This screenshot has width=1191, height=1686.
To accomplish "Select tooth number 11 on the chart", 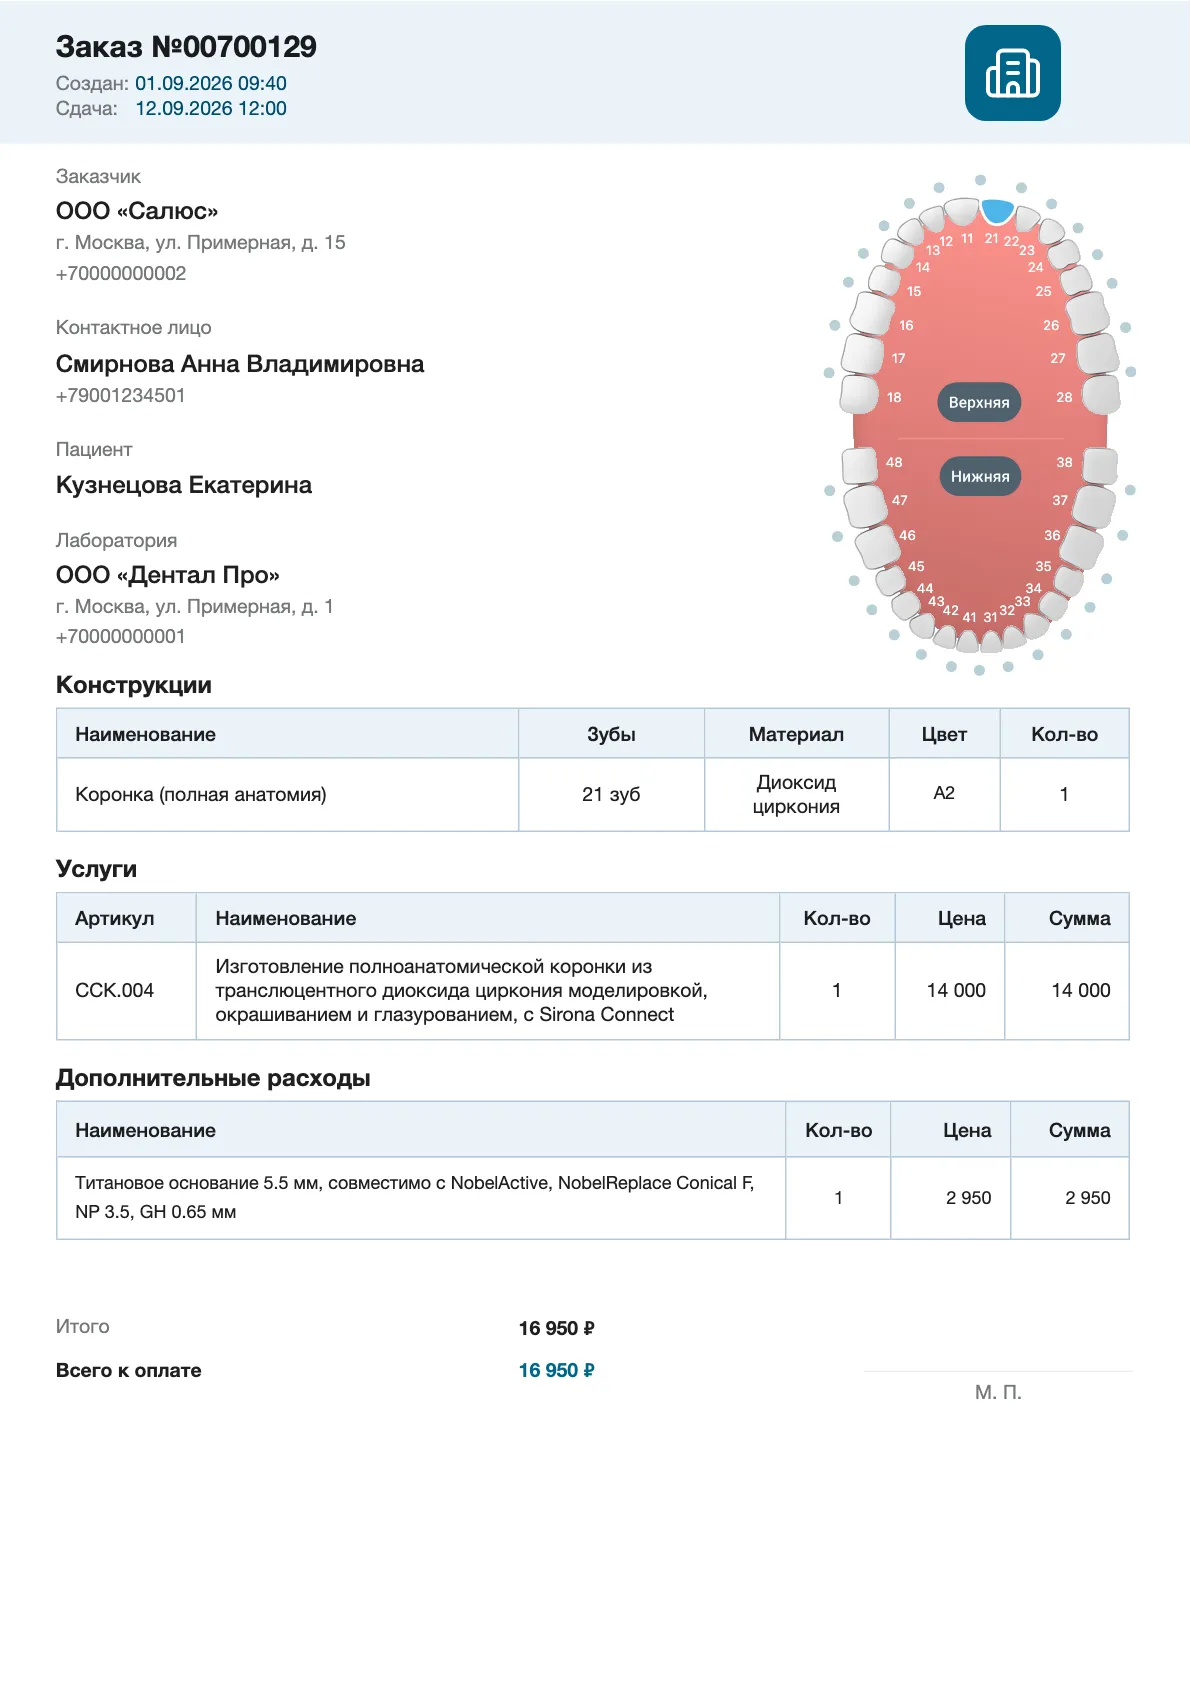I will [961, 212].
